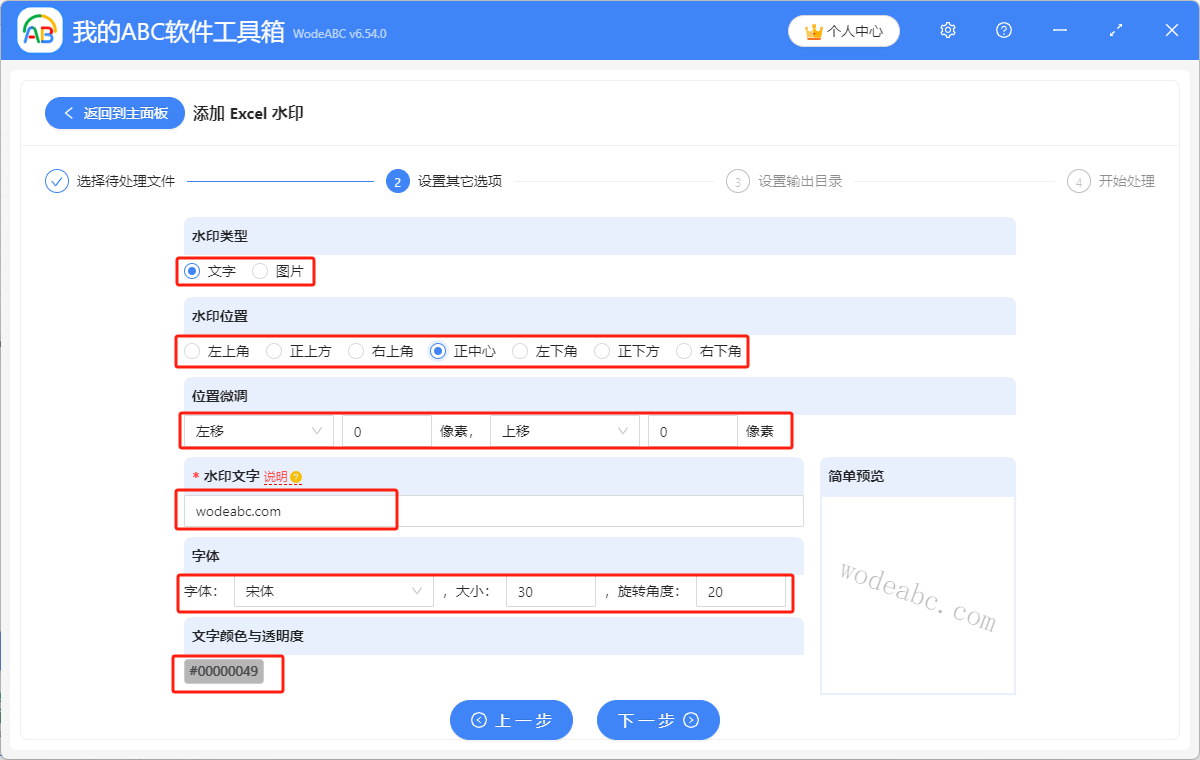
Task: Click the AB logo in the title bar
Action: pyautogui.click(x=39, y=30)
